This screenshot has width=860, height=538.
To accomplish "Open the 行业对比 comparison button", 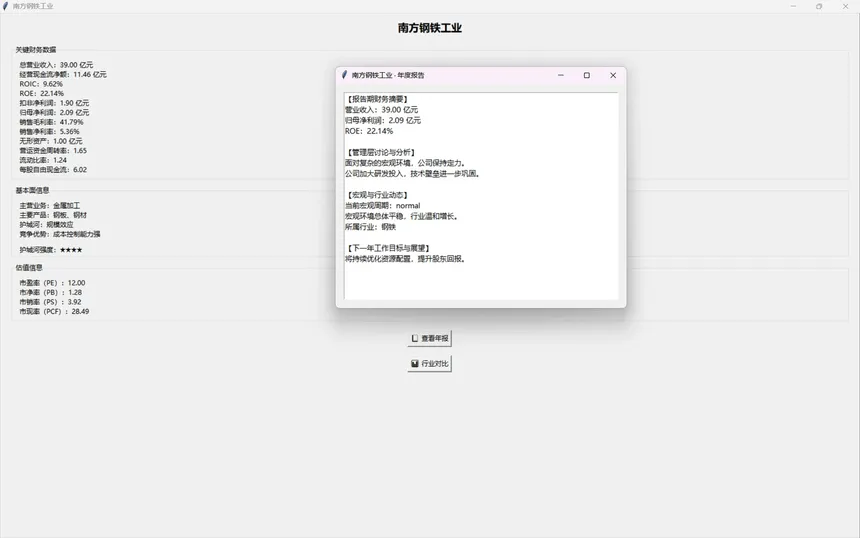I will 429,364.
